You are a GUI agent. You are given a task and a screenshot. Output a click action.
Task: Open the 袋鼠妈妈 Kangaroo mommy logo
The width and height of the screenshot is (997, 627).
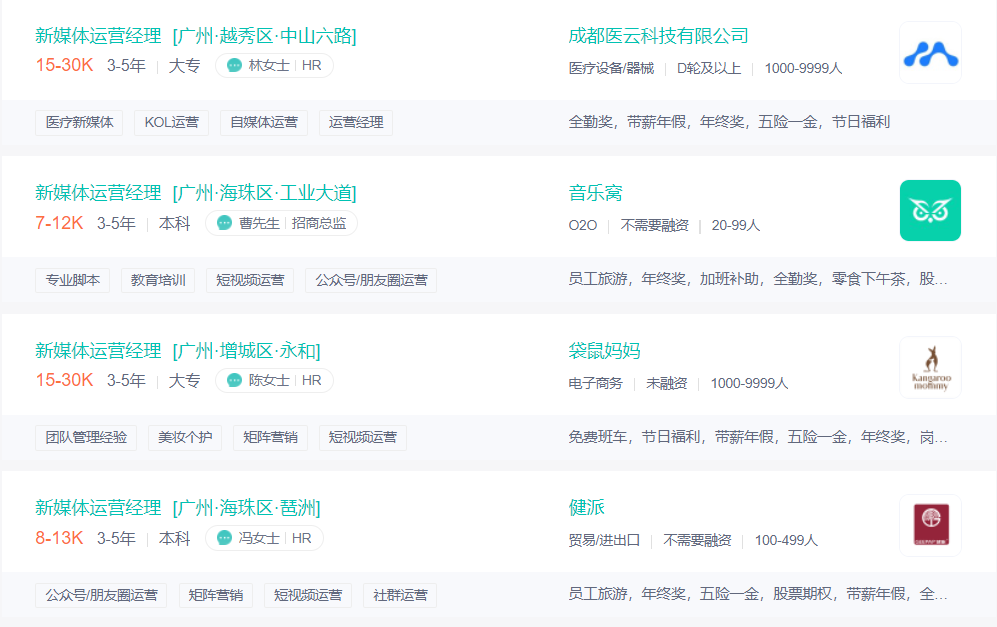pyautogui.click(x=930, y=368)
